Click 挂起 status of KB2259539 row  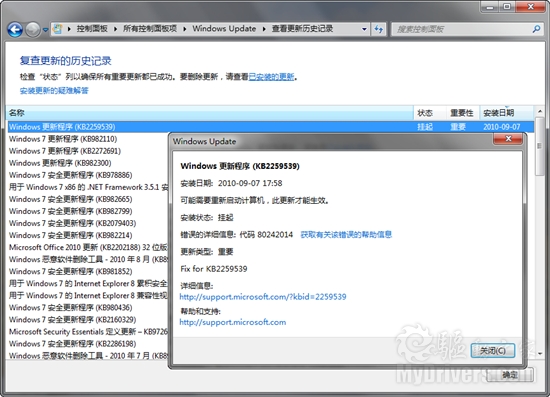click(425, 127)
